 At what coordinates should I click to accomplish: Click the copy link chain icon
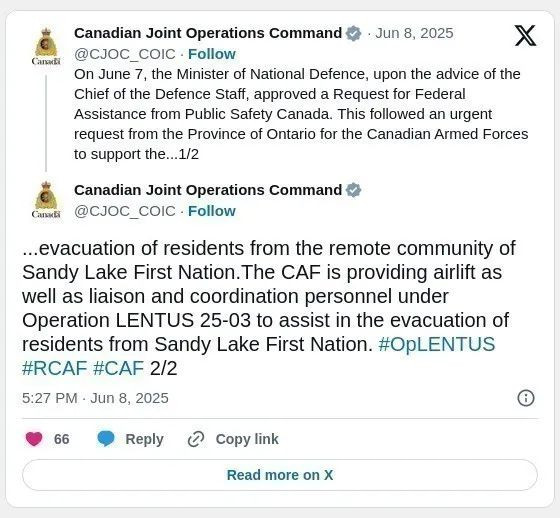coord(196,439)
